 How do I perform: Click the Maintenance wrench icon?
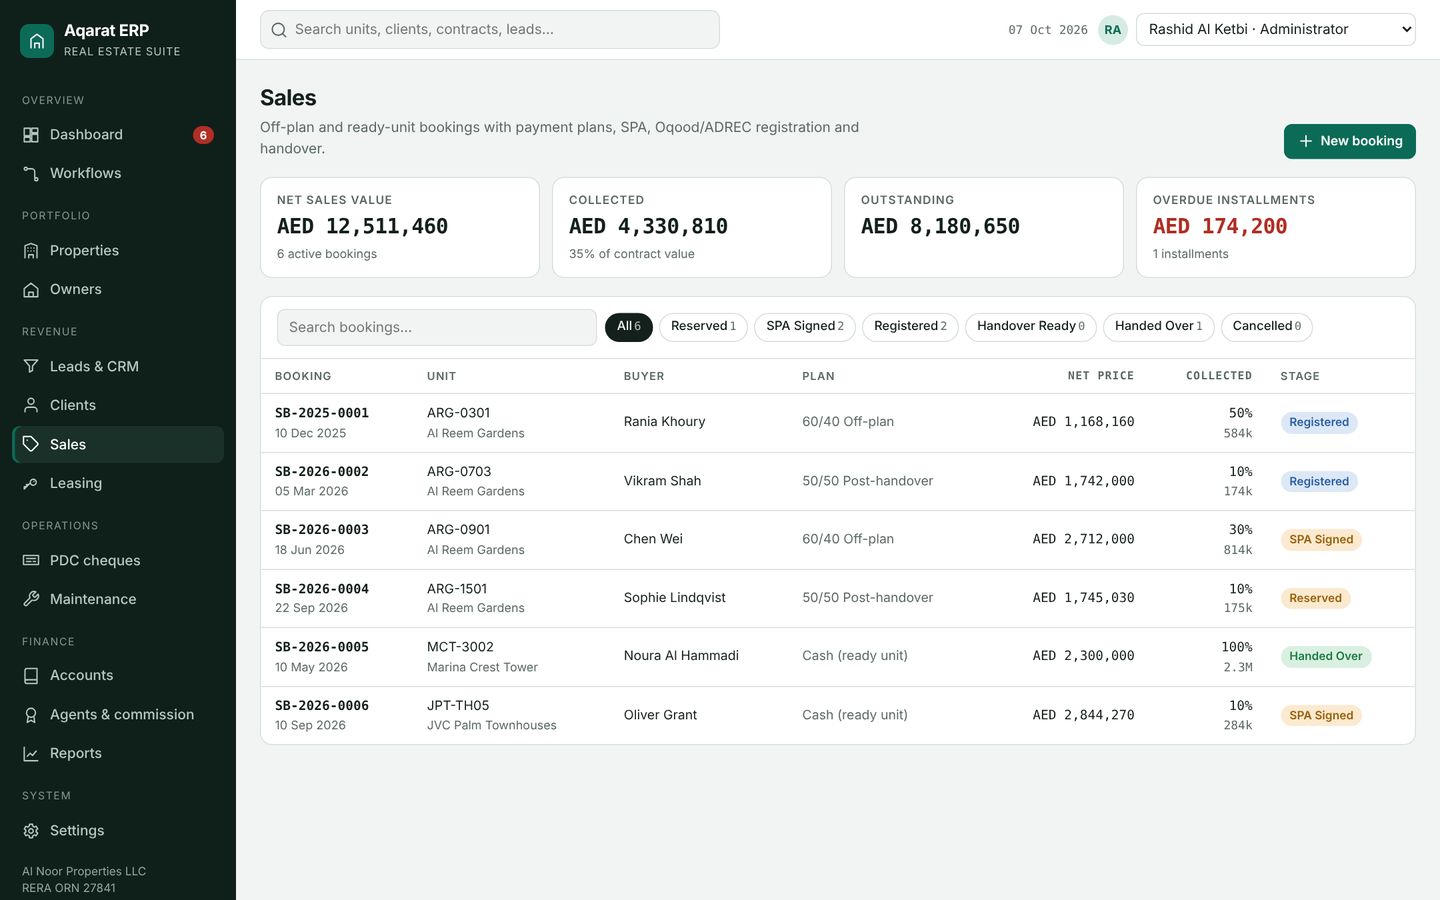31,599
